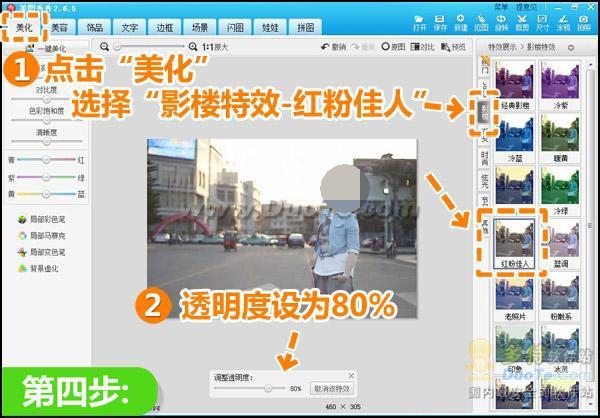Toggle the 原图 original image view
Screen dimensions: 600x418
pos(393,47)
